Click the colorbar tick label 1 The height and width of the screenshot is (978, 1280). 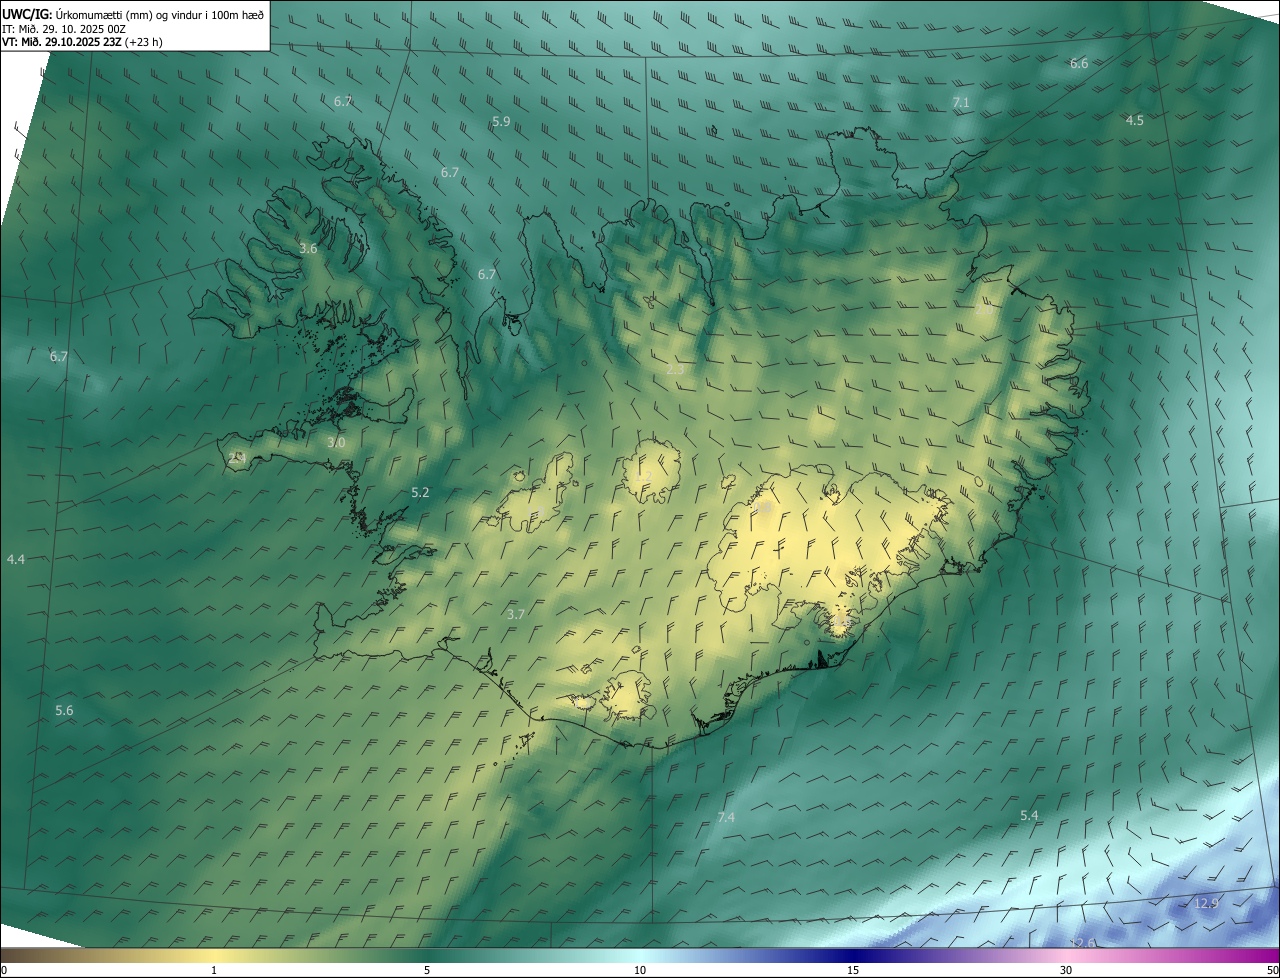click(x=214, y=971)
